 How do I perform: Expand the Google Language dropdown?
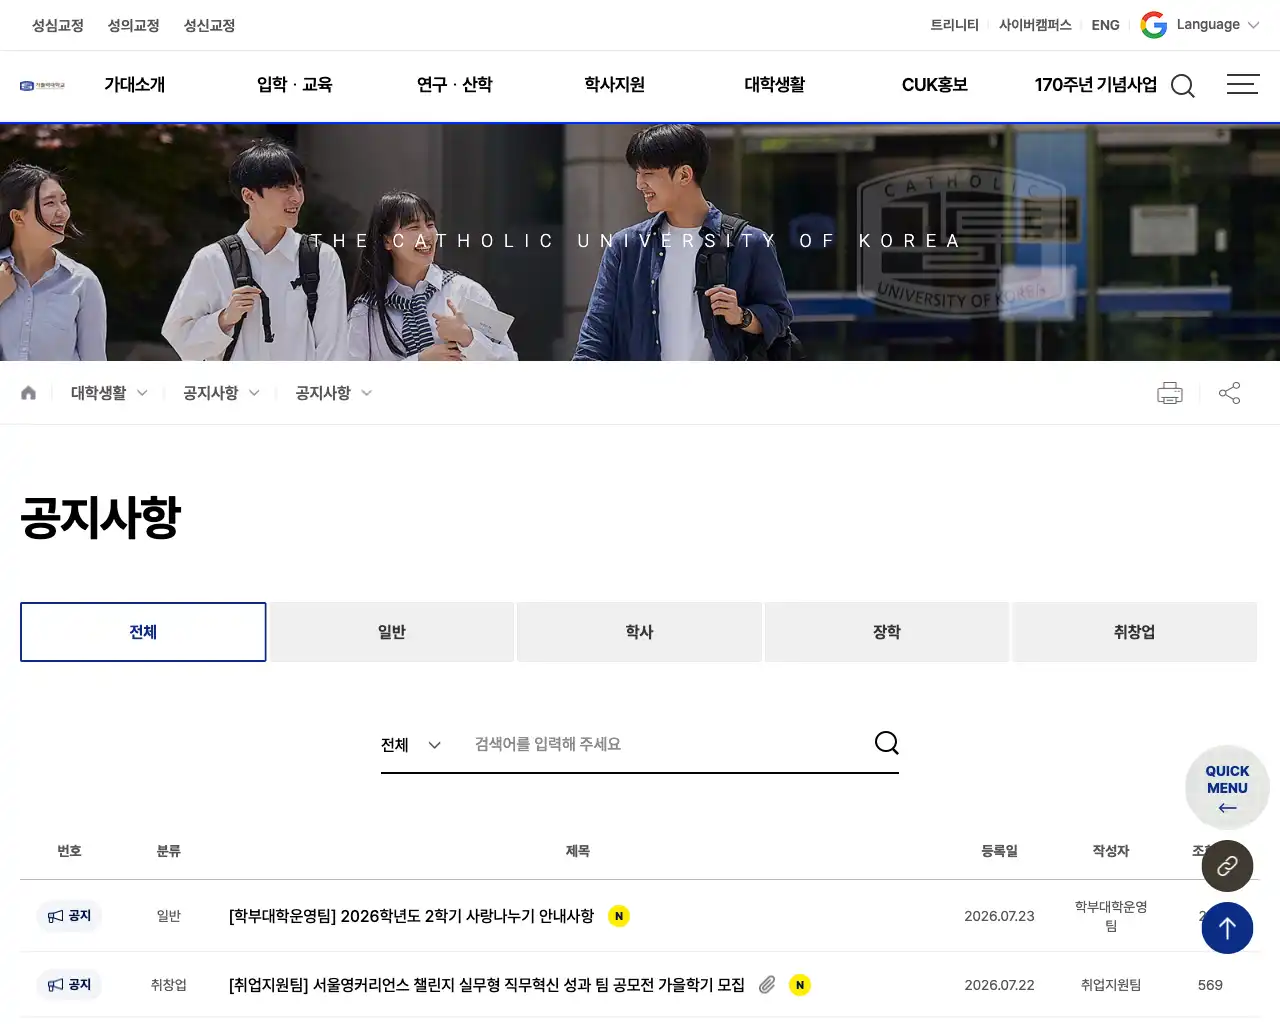(1200, 25)
